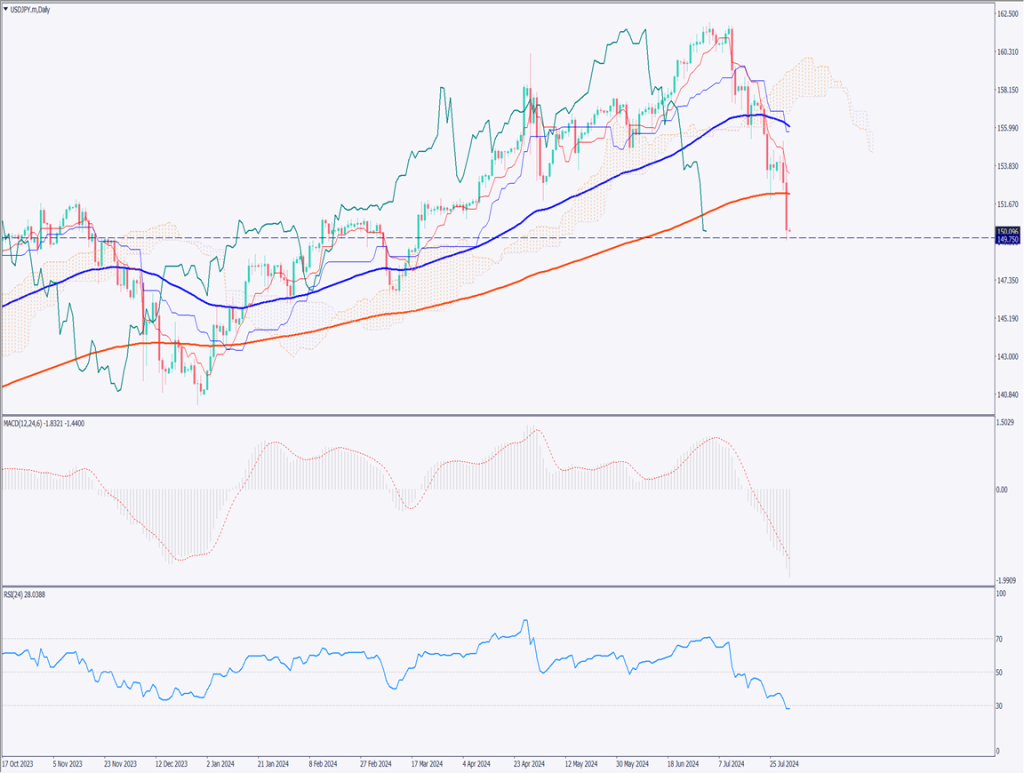
Task: Click the divider between MACD and RSI panes
Action: tap(500, 586)
